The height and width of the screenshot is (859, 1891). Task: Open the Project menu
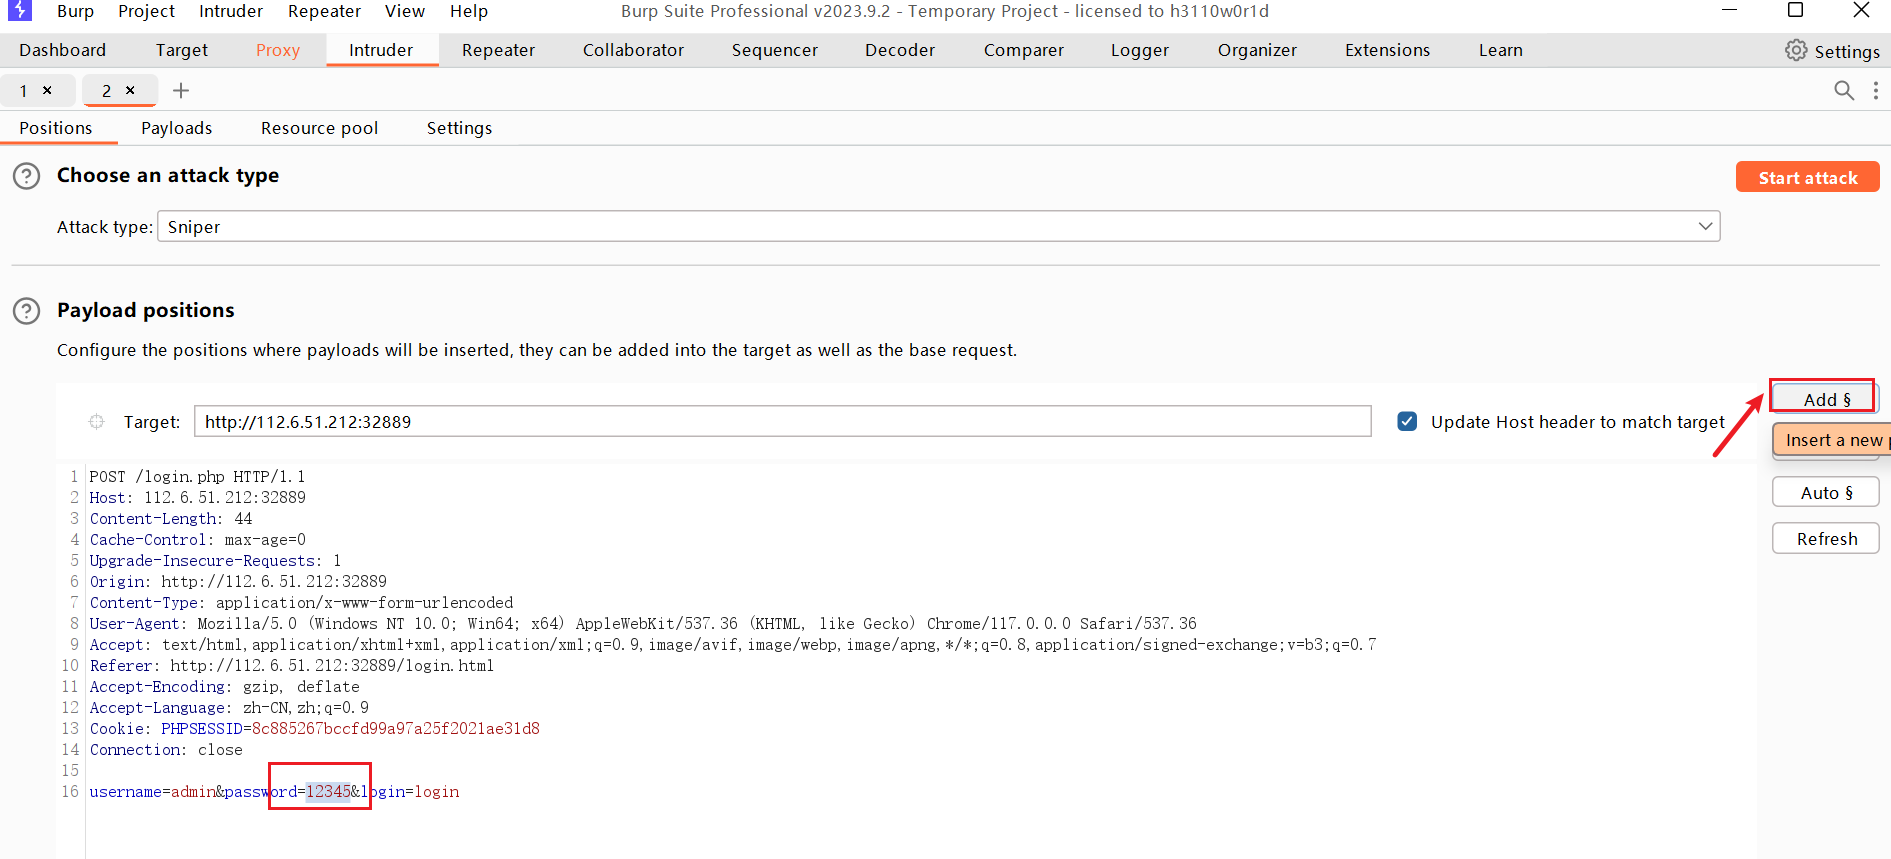click(x=146, y=11)
